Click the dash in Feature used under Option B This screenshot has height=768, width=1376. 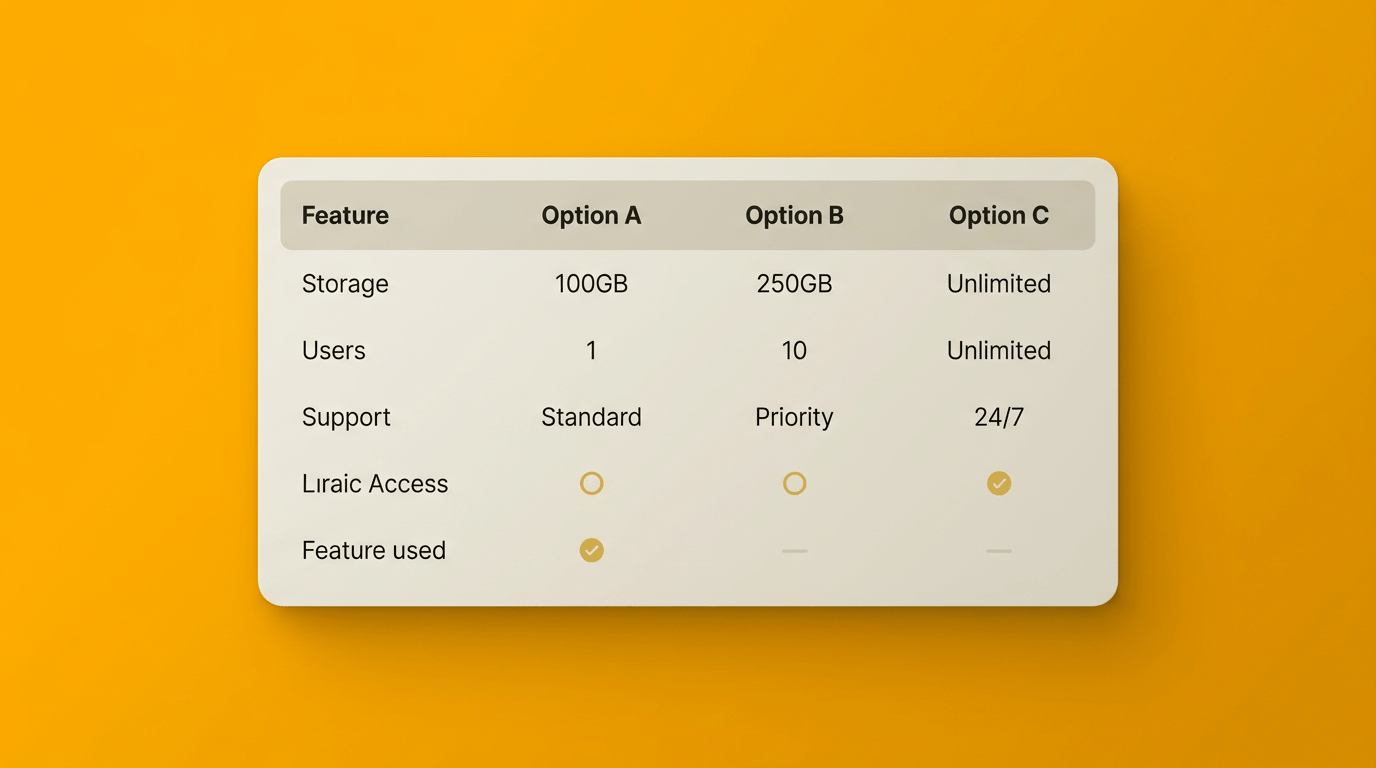click(x=794, y=551)
